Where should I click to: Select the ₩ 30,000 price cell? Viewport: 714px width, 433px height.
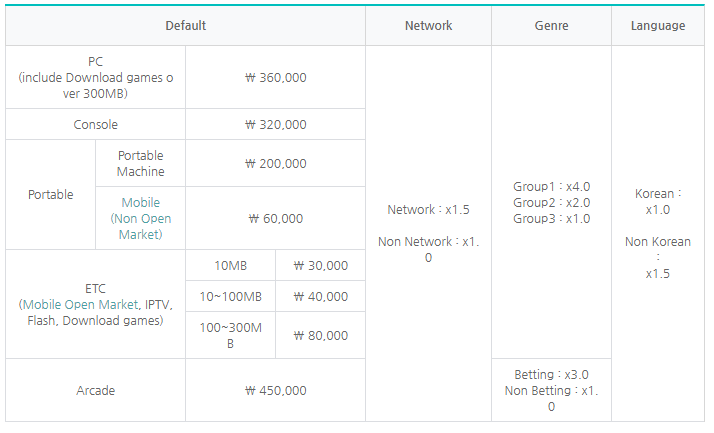[x=320, y=266]
